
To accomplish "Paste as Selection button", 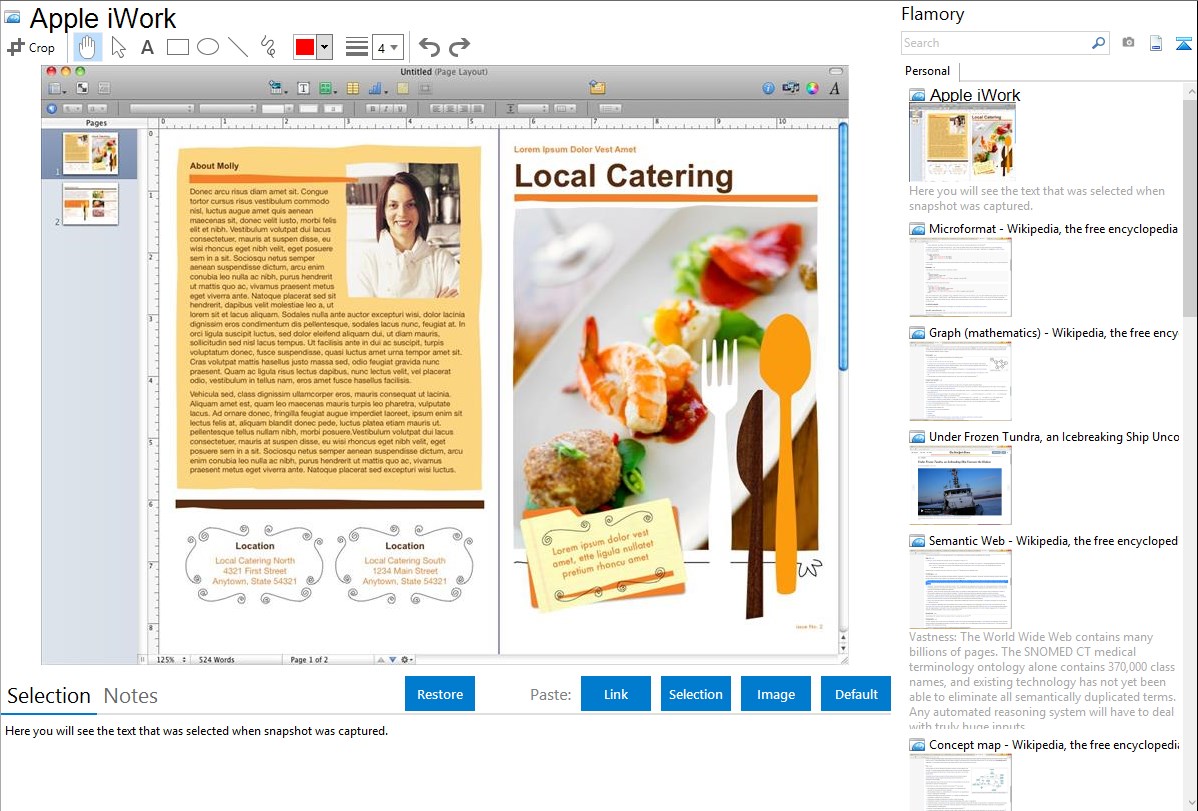I will [x=696, y=694].
